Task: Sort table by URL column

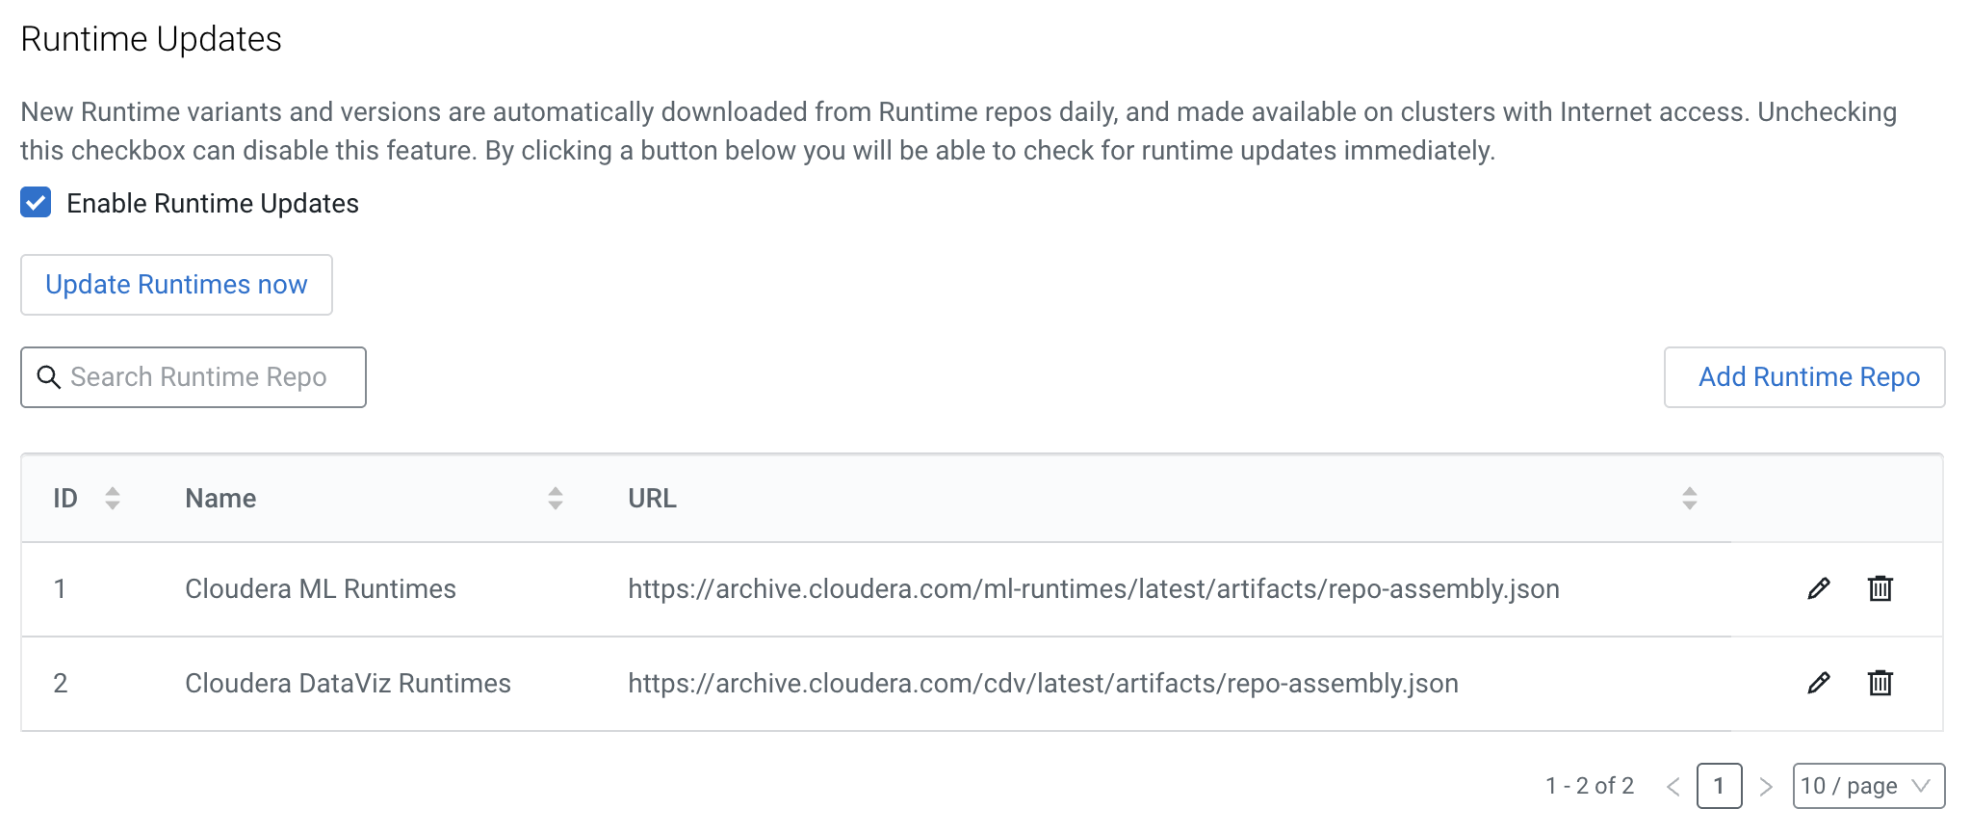Action: pos(1689,498)
